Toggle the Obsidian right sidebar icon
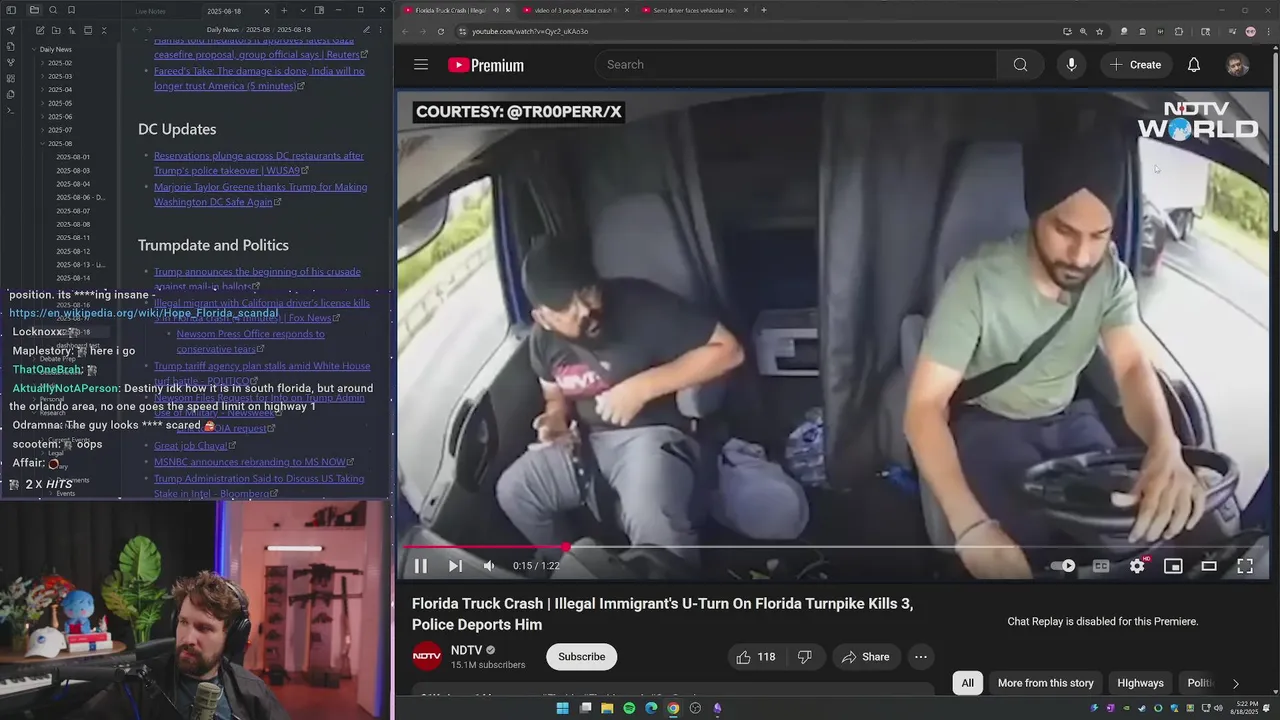 click(319, 10)
